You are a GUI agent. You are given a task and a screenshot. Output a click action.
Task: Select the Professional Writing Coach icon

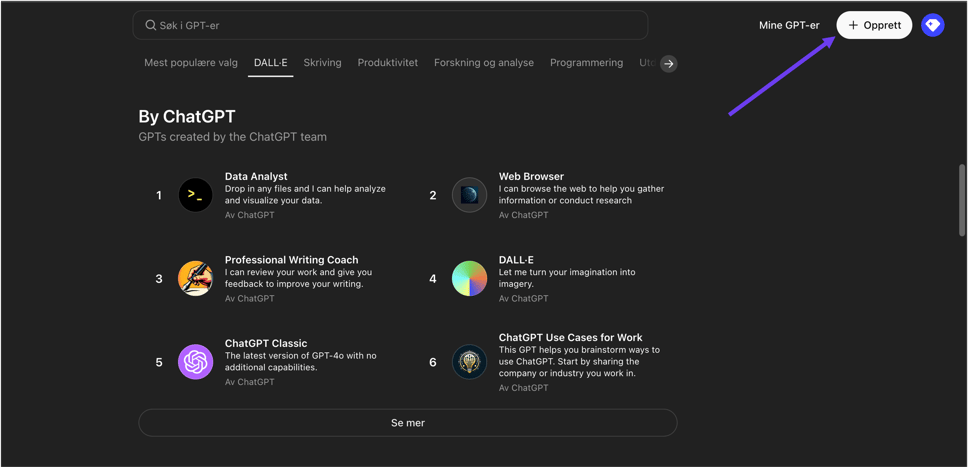(195, 278)
